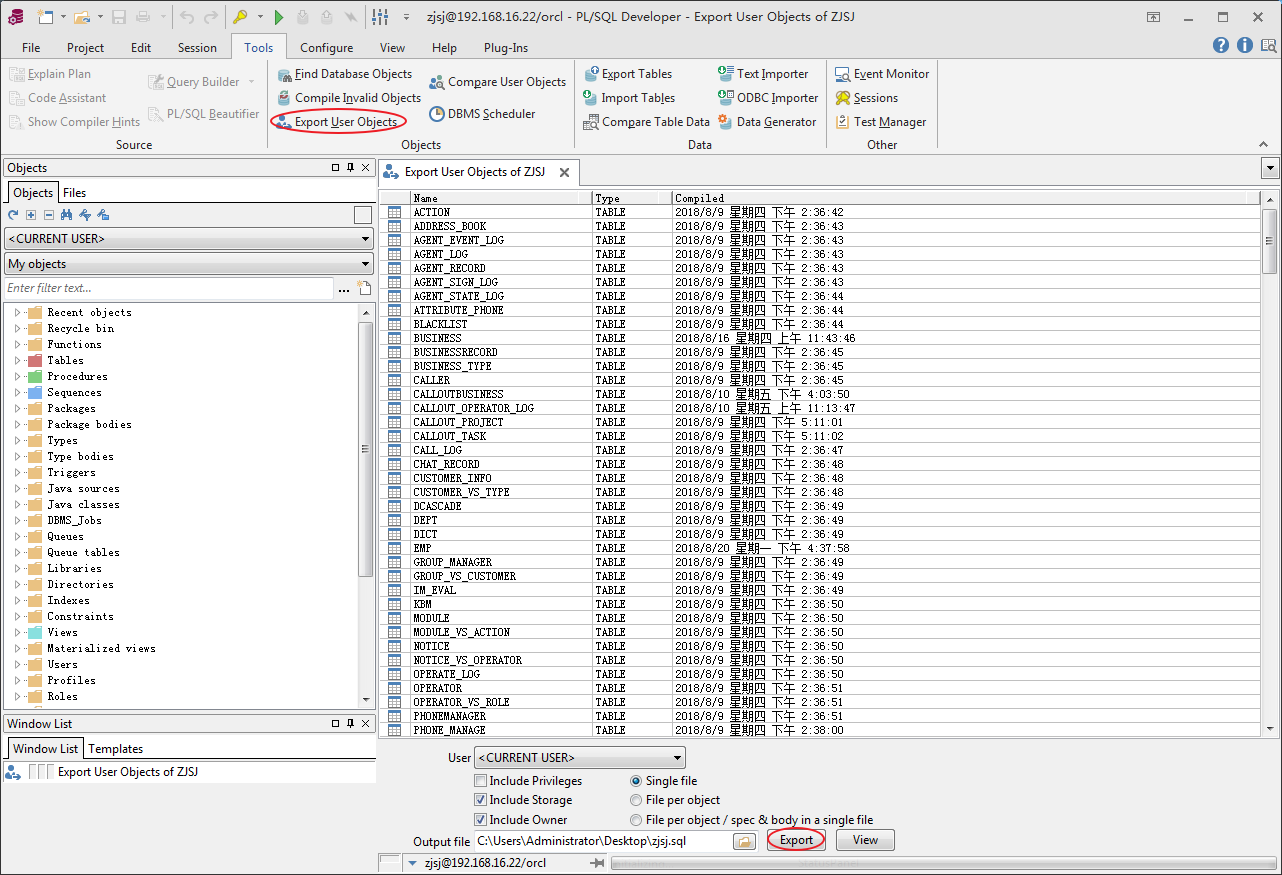Click the object list vertical scrollbar
Viewport: 1282px width, 875px height.
(1270, 240)
